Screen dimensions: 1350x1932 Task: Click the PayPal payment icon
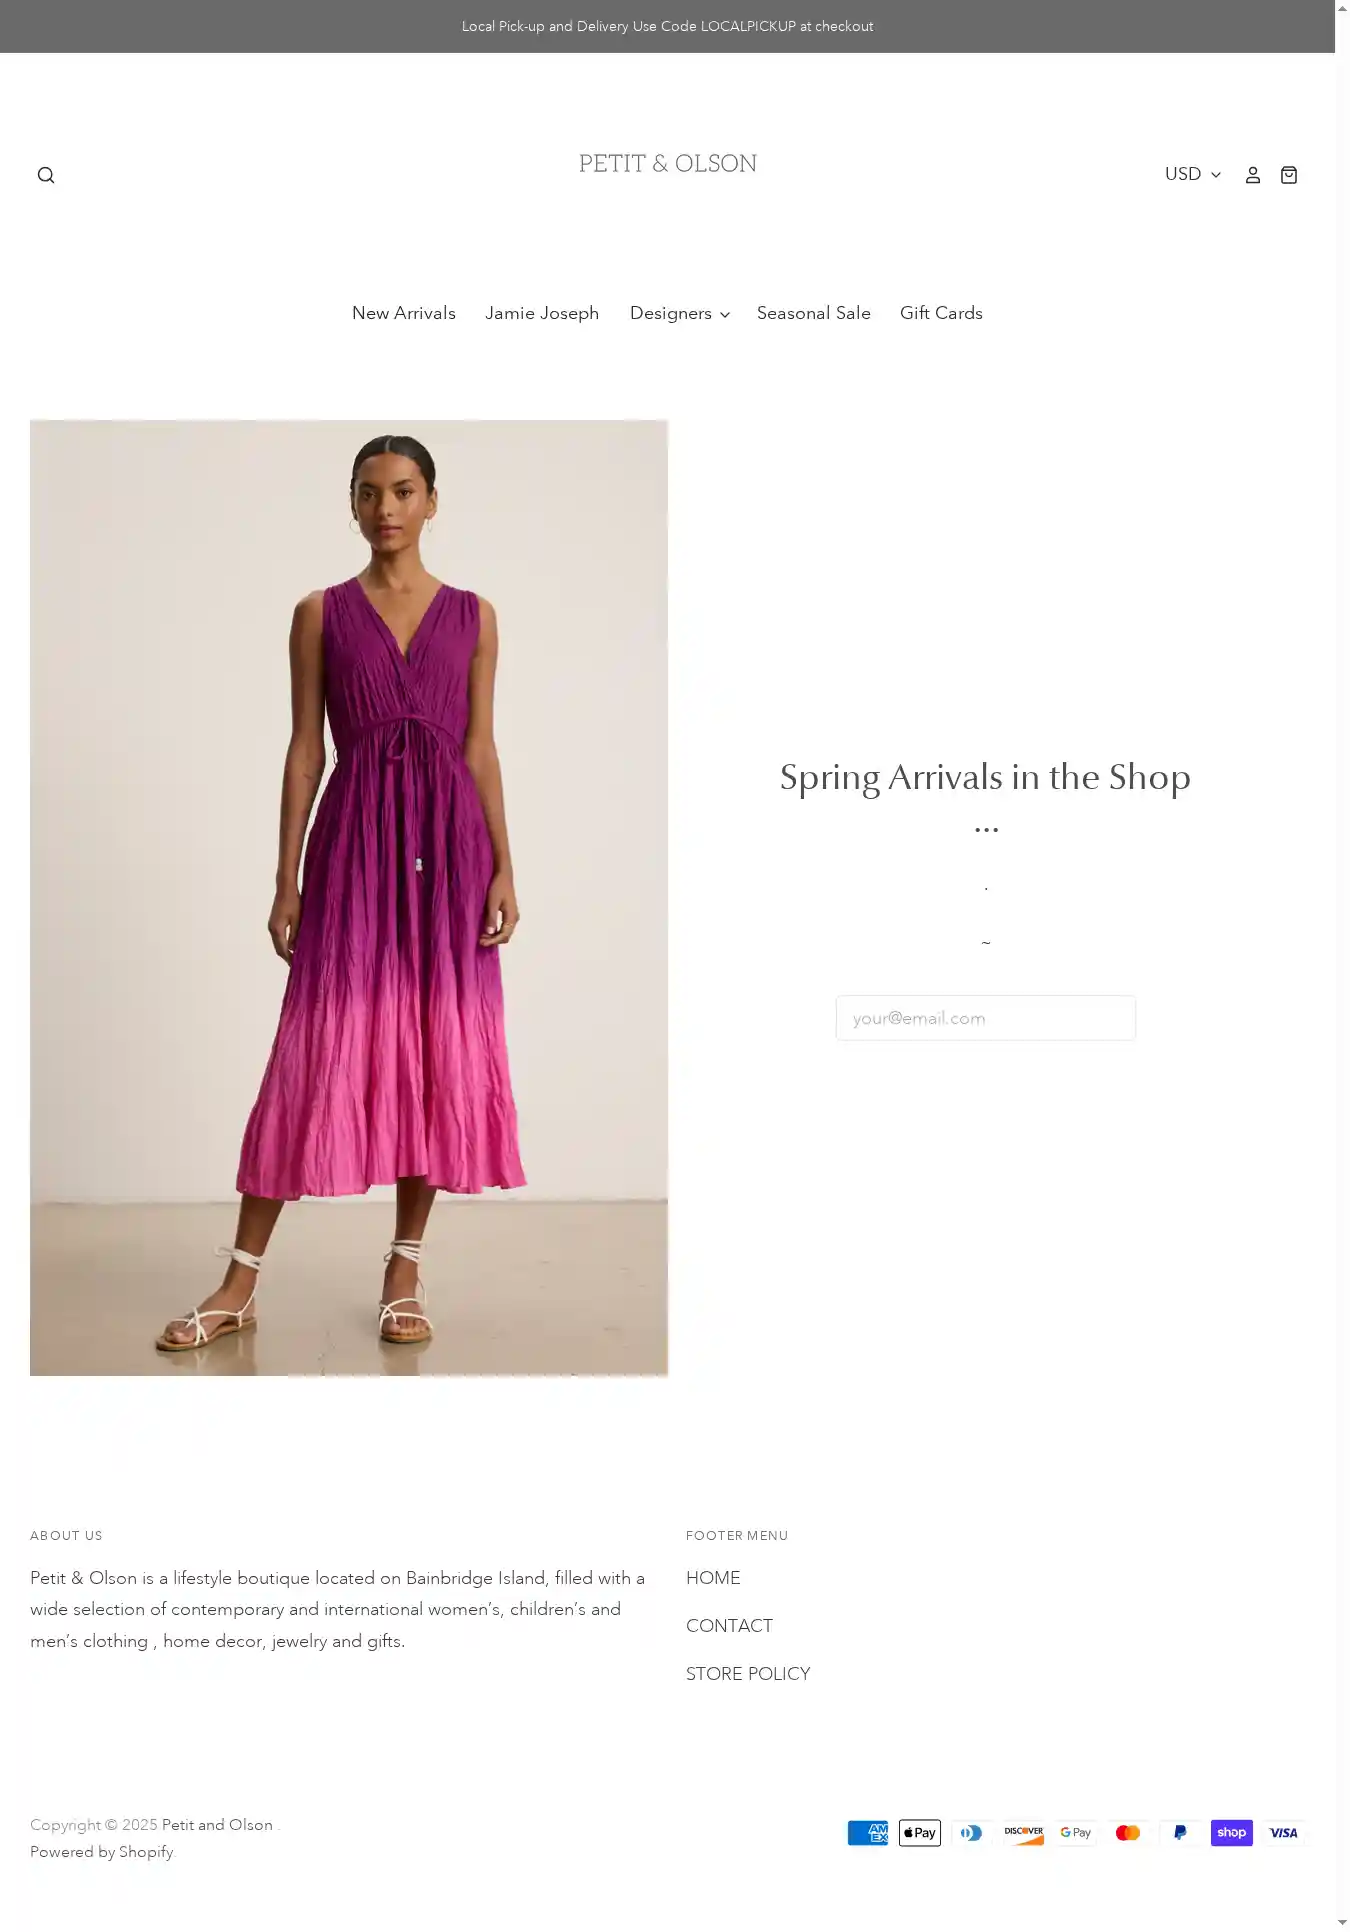pyautogui.click(x=1180, y=1833)
